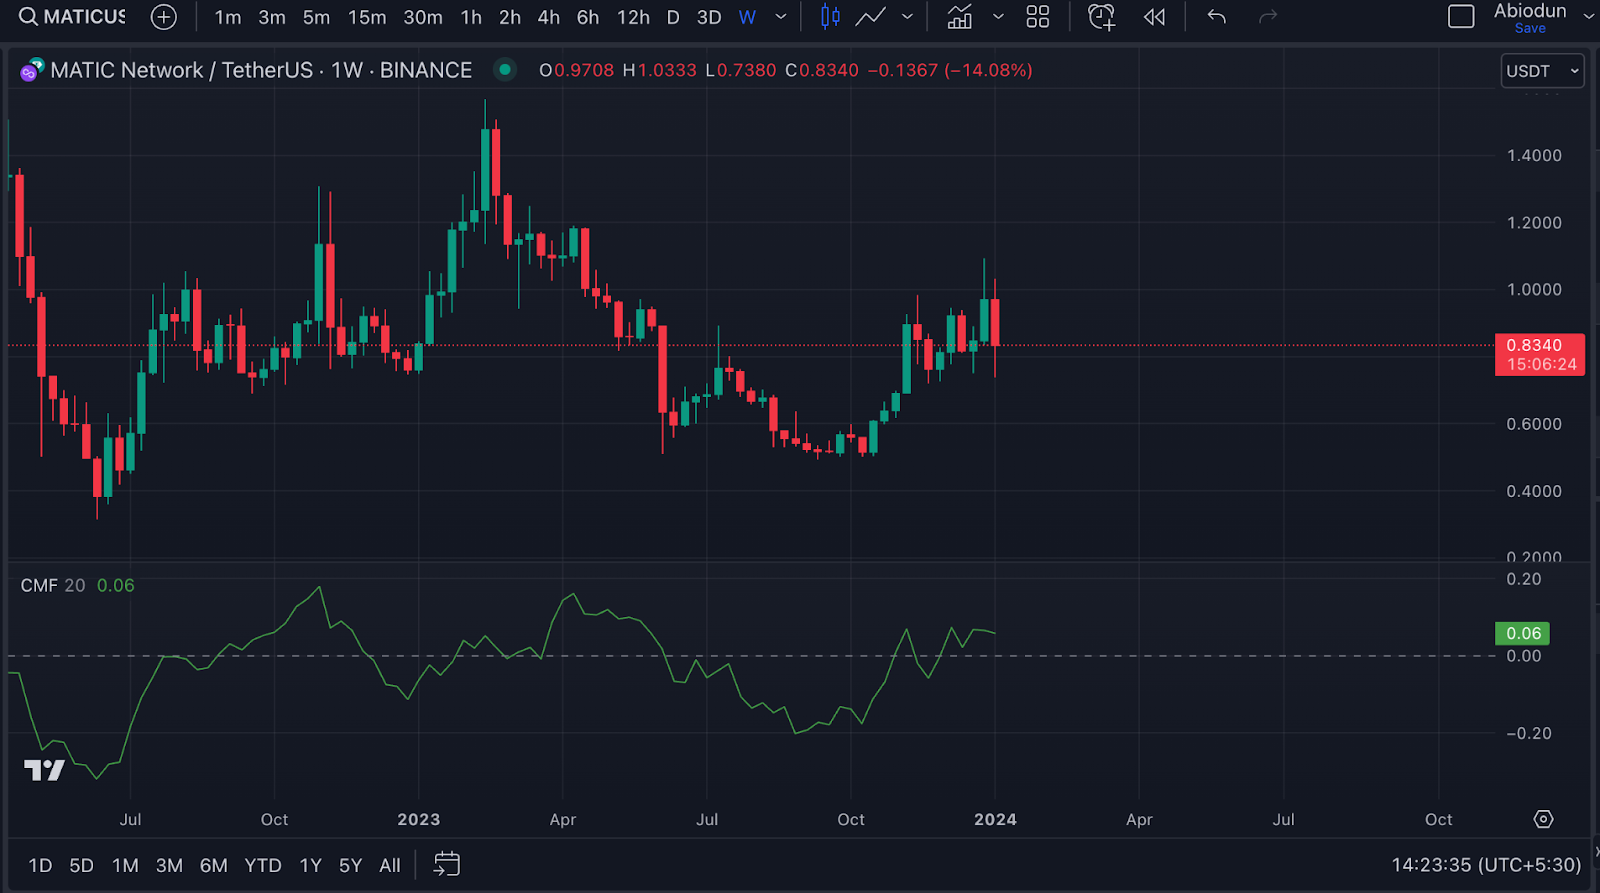1600x893 pixels.
Task: Click the CMF 20 indicator label
Action: coord(53,585)
